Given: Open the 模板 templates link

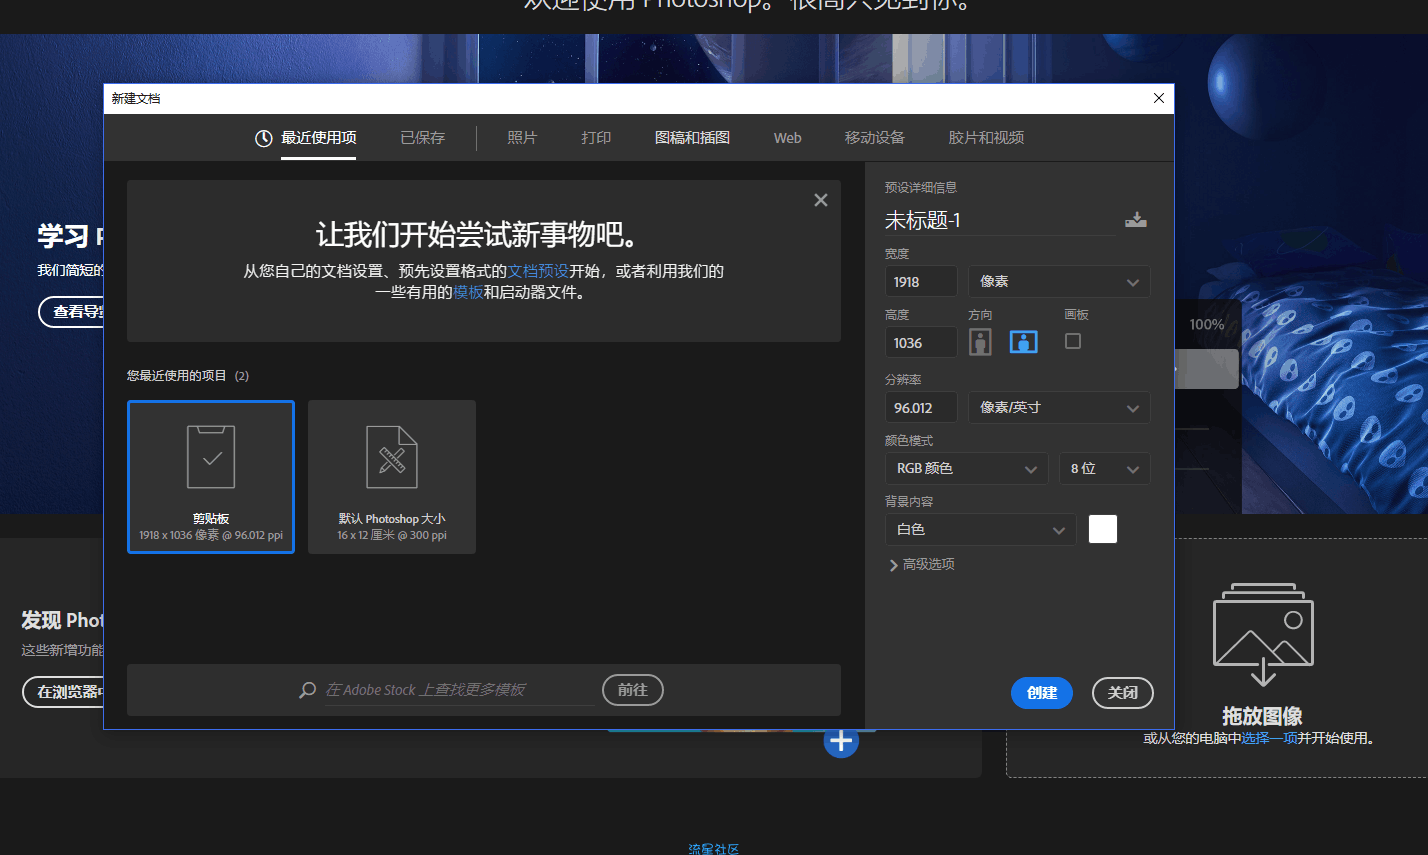Looking at the screenshot, I should pos(468,293).
